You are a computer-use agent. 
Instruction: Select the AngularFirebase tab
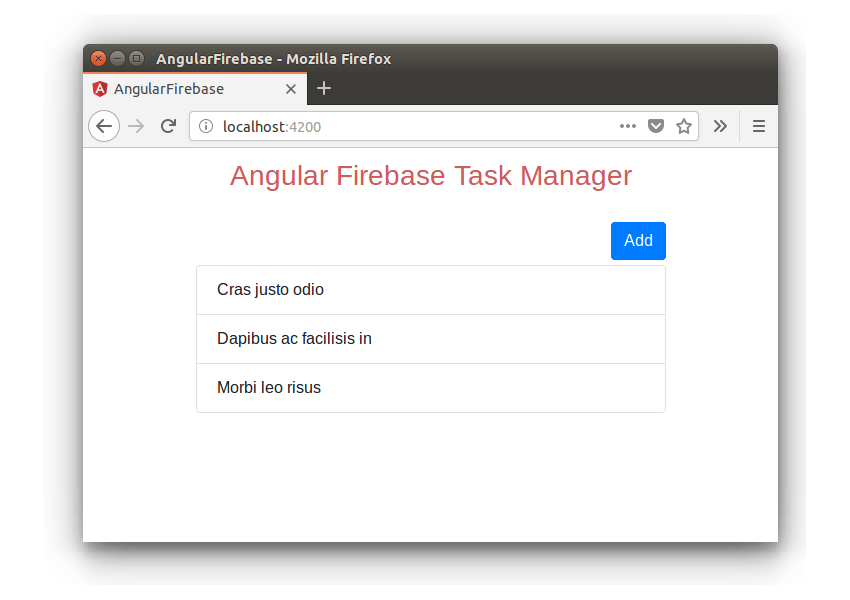point(195,89)
